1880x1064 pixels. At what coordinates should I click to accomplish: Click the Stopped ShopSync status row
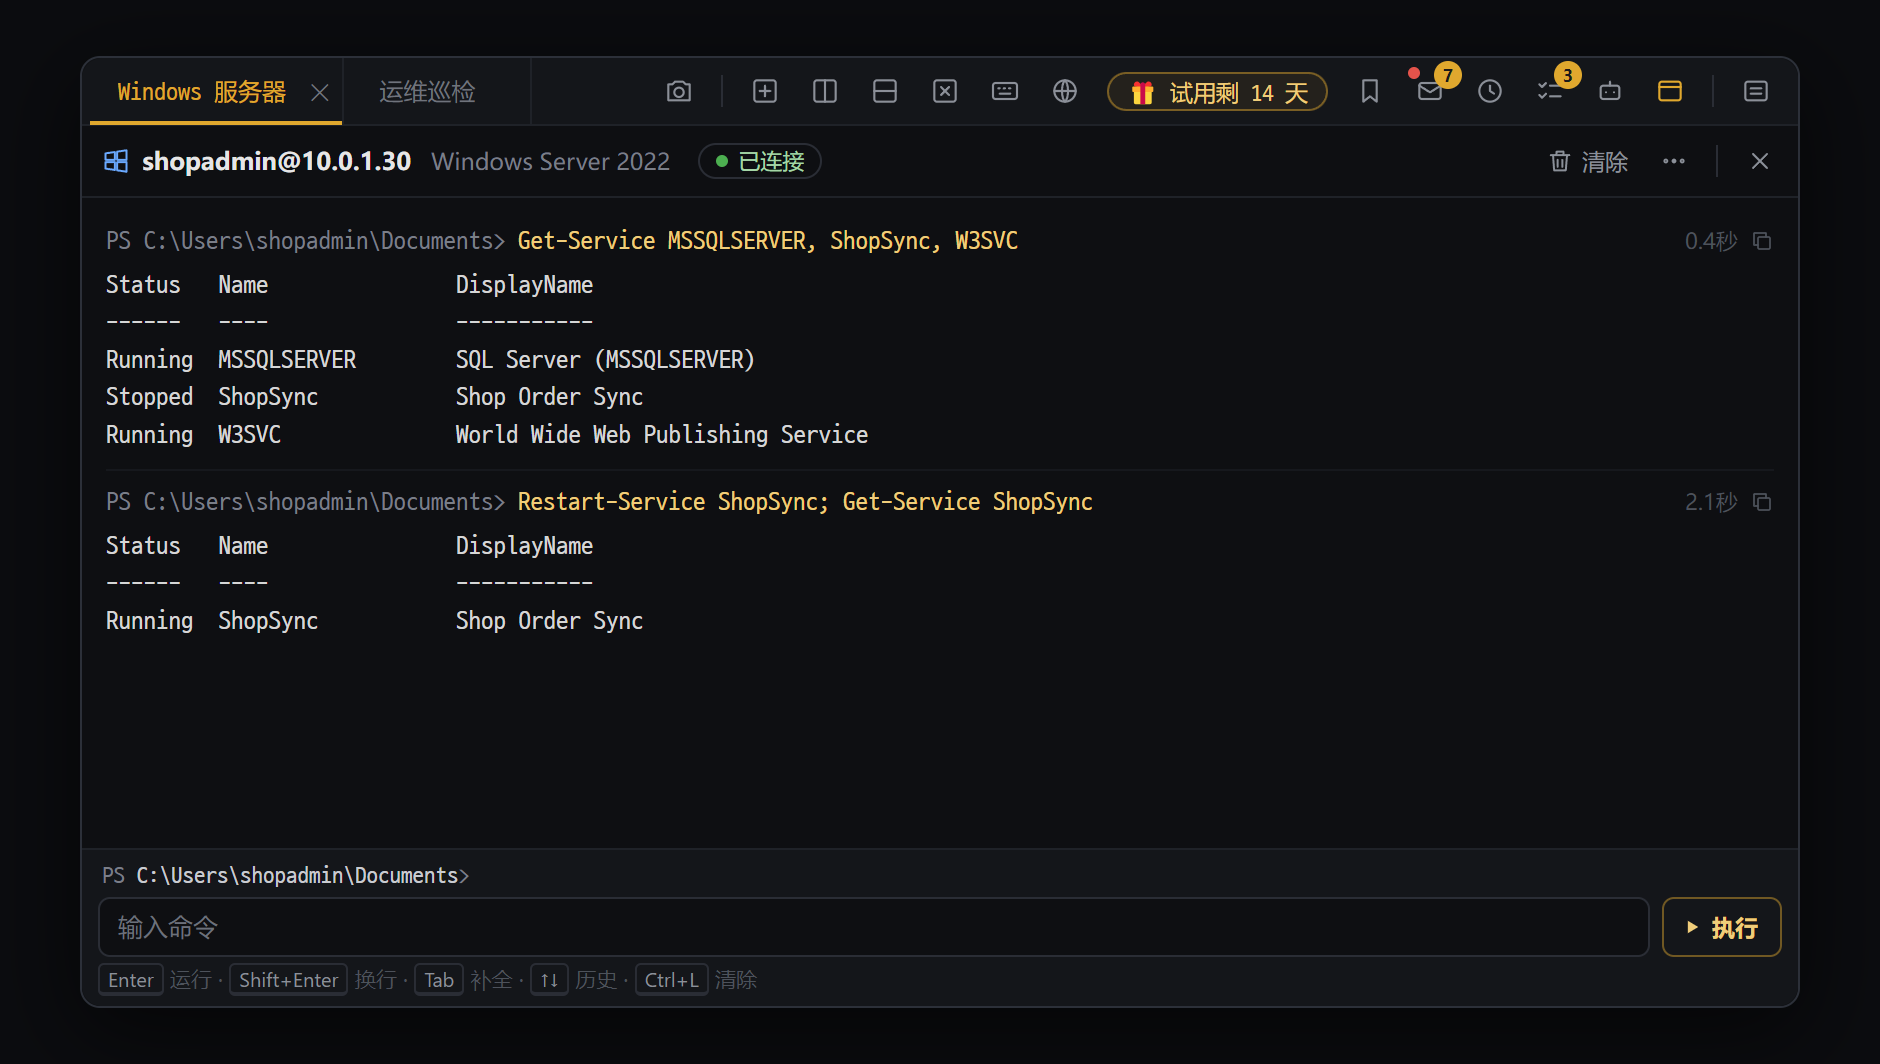375,397
